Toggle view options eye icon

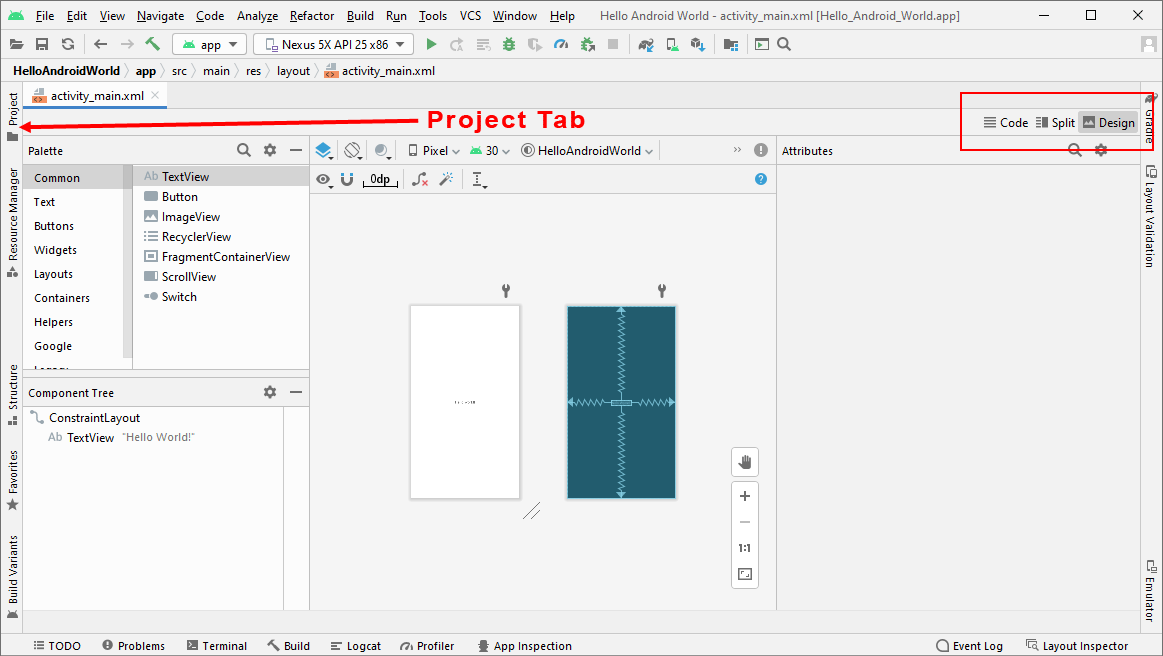(x=324, y=180)
